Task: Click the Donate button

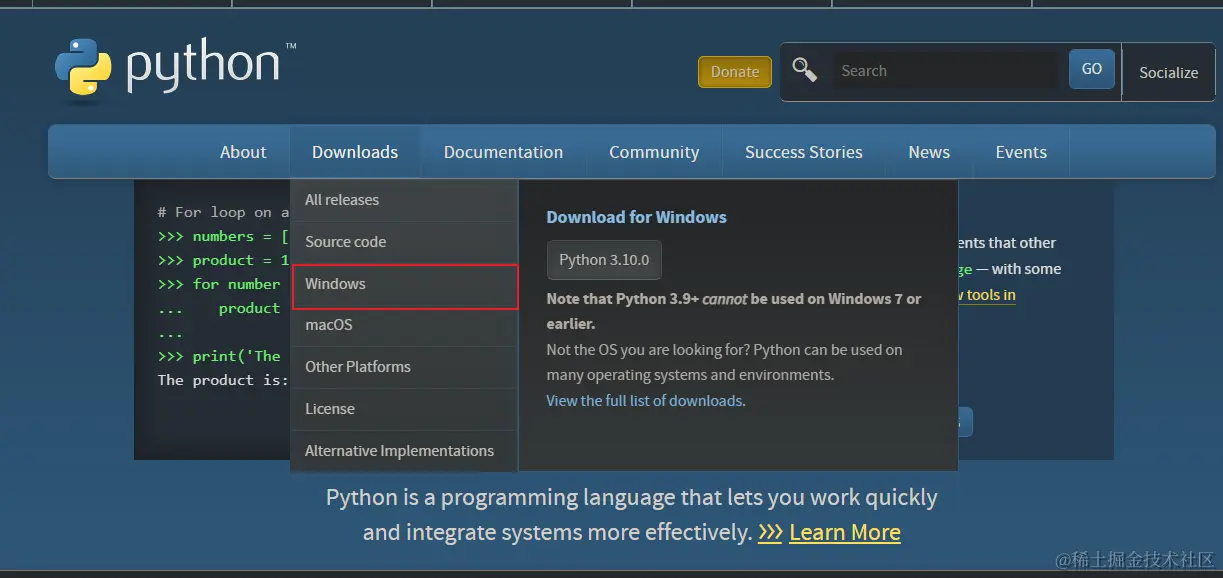Action: tap(735, 72)
